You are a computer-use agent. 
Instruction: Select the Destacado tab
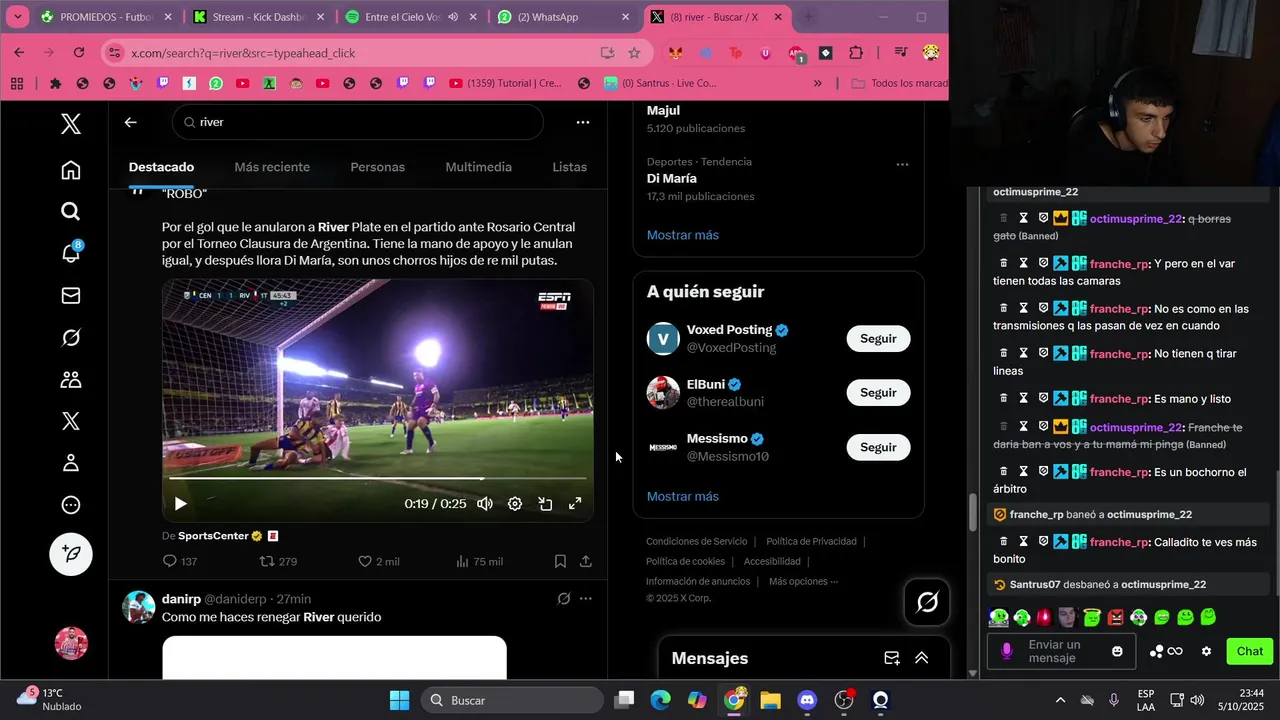pos(161,167)
